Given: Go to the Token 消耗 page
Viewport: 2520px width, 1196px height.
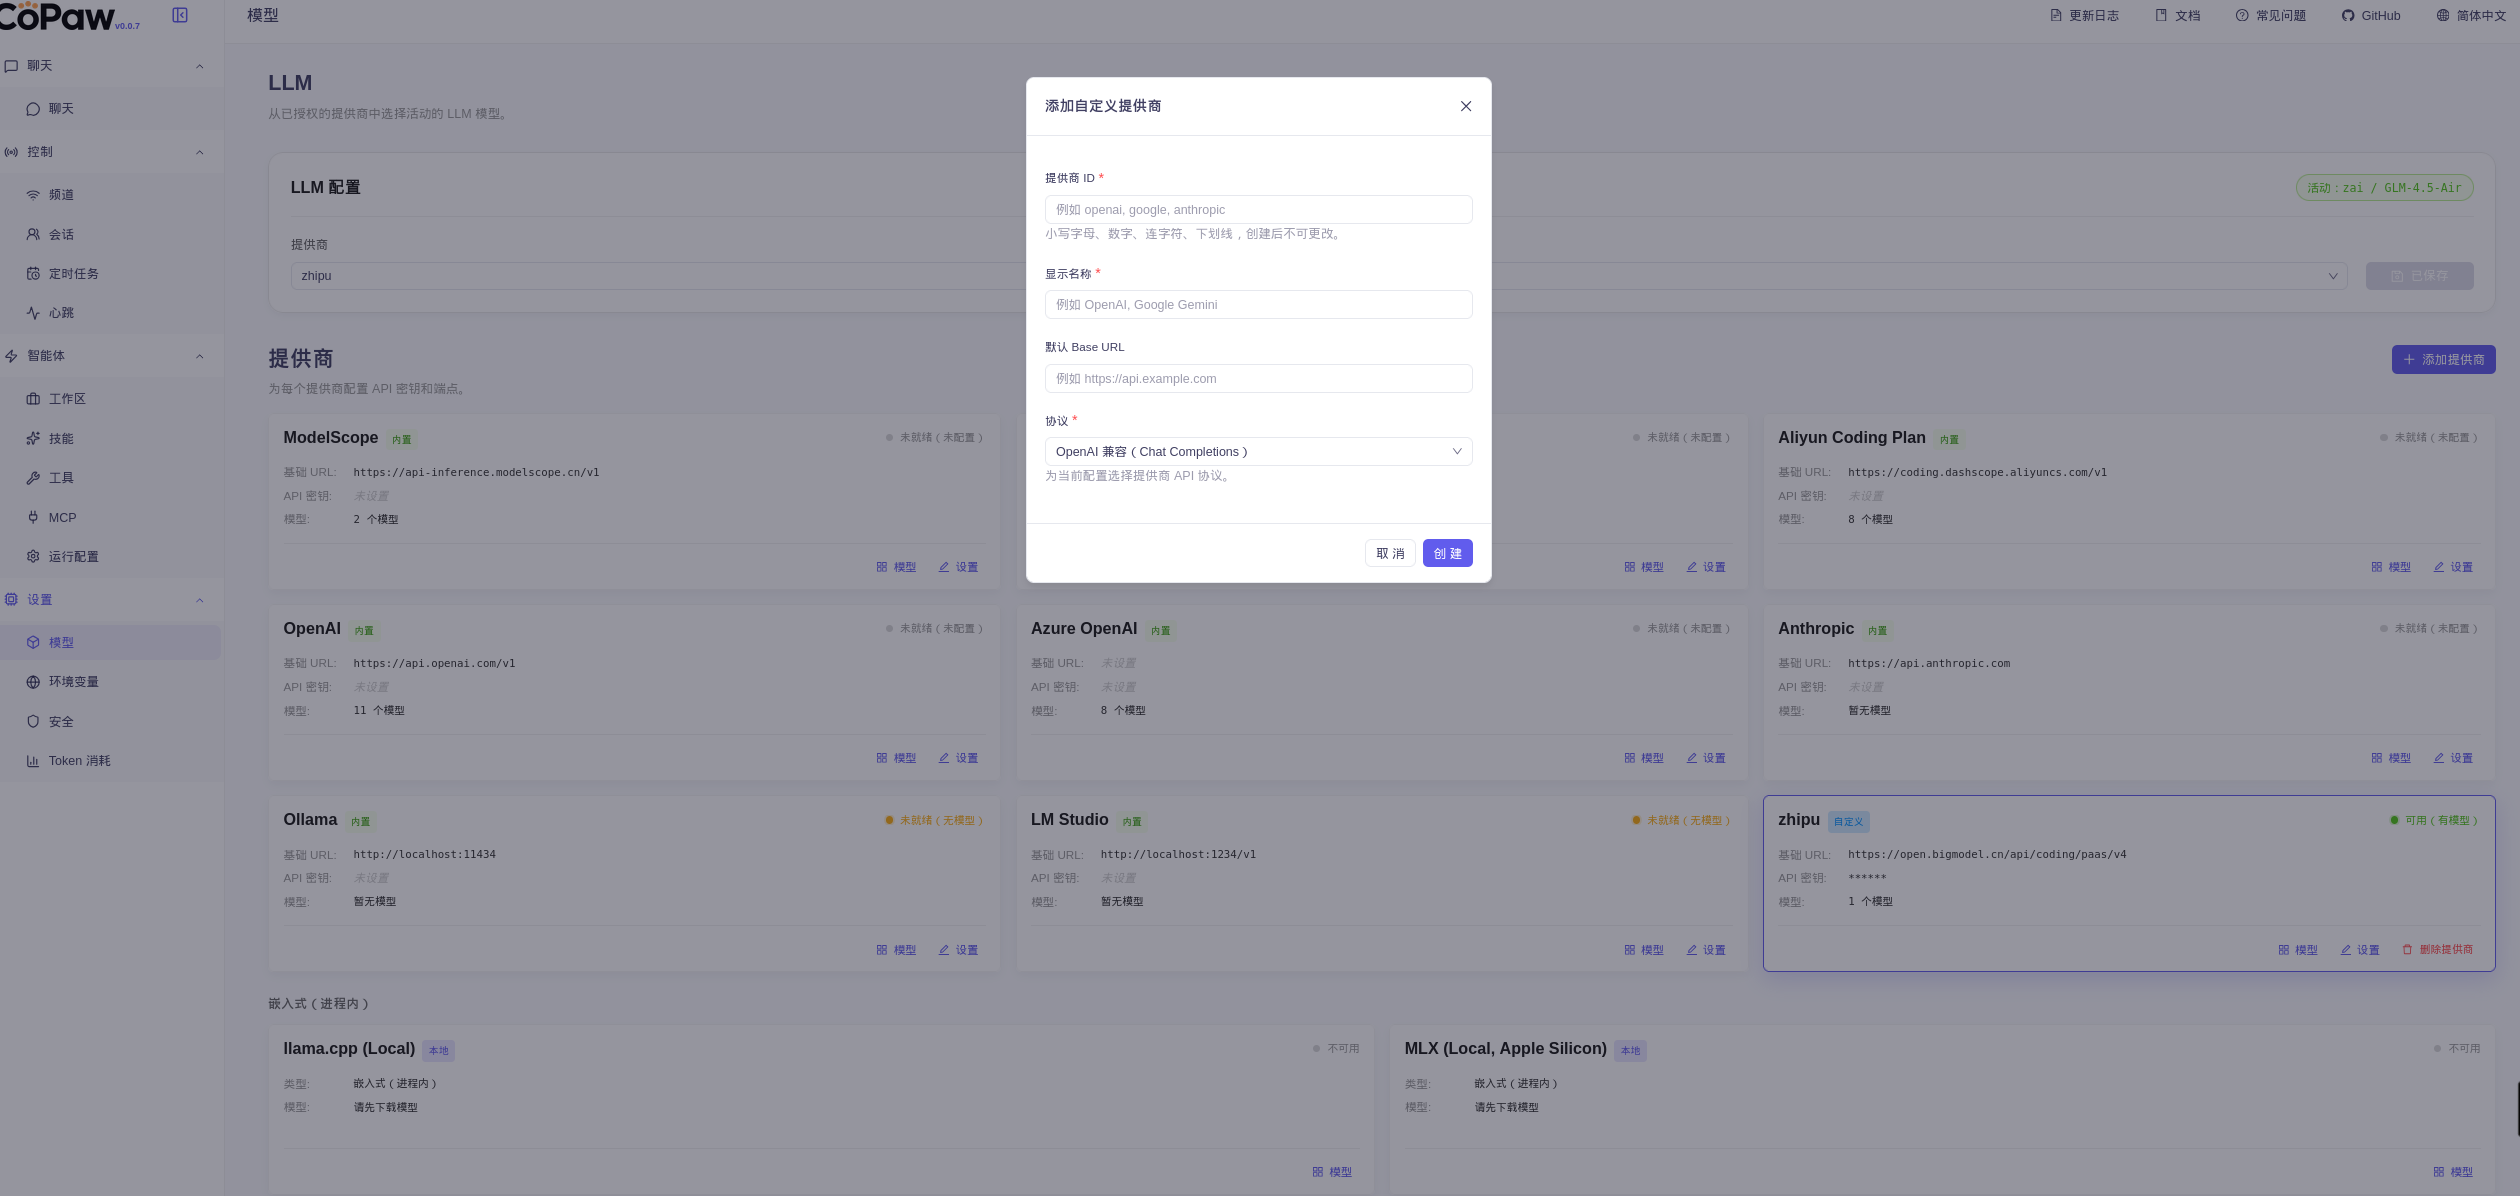Looking at the screenshot, I should coord(79,761).
